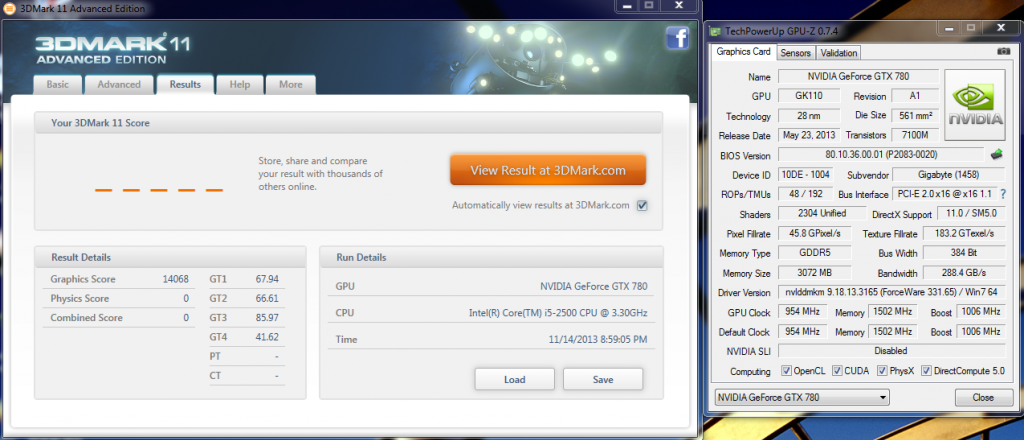Click the GPU-Z screenshot camera icon
This screenshot has width=1024, height=440.
tap(1003, 52)
